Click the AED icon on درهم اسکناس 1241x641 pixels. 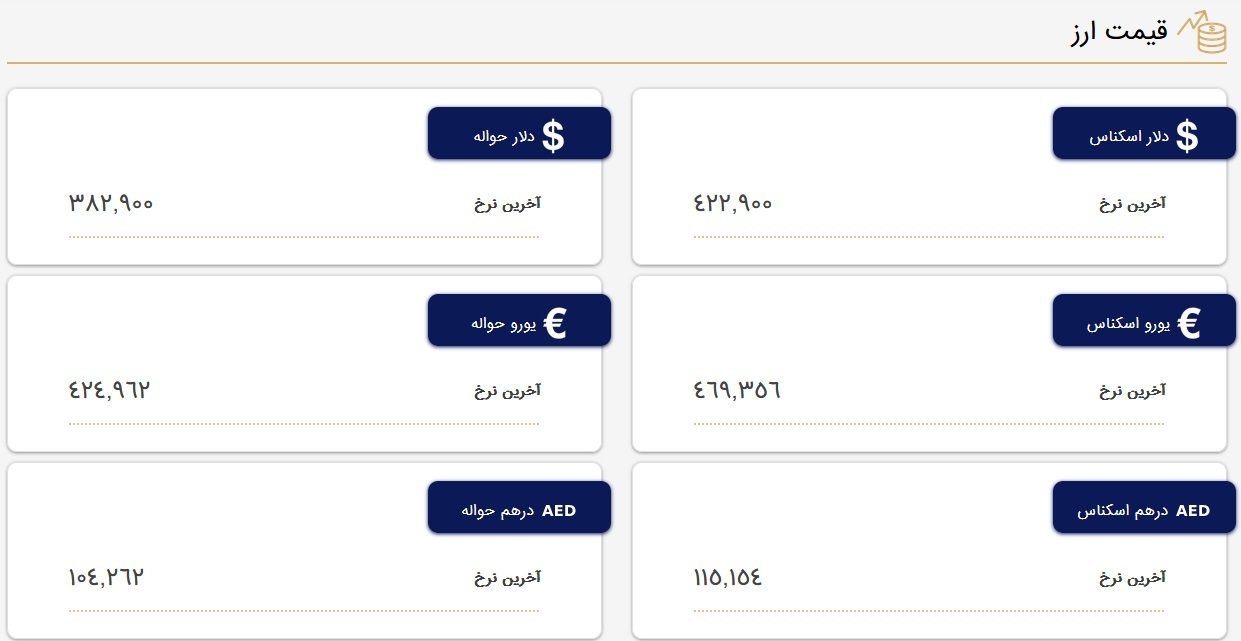pyautogui.click(x=1193, y=511)
